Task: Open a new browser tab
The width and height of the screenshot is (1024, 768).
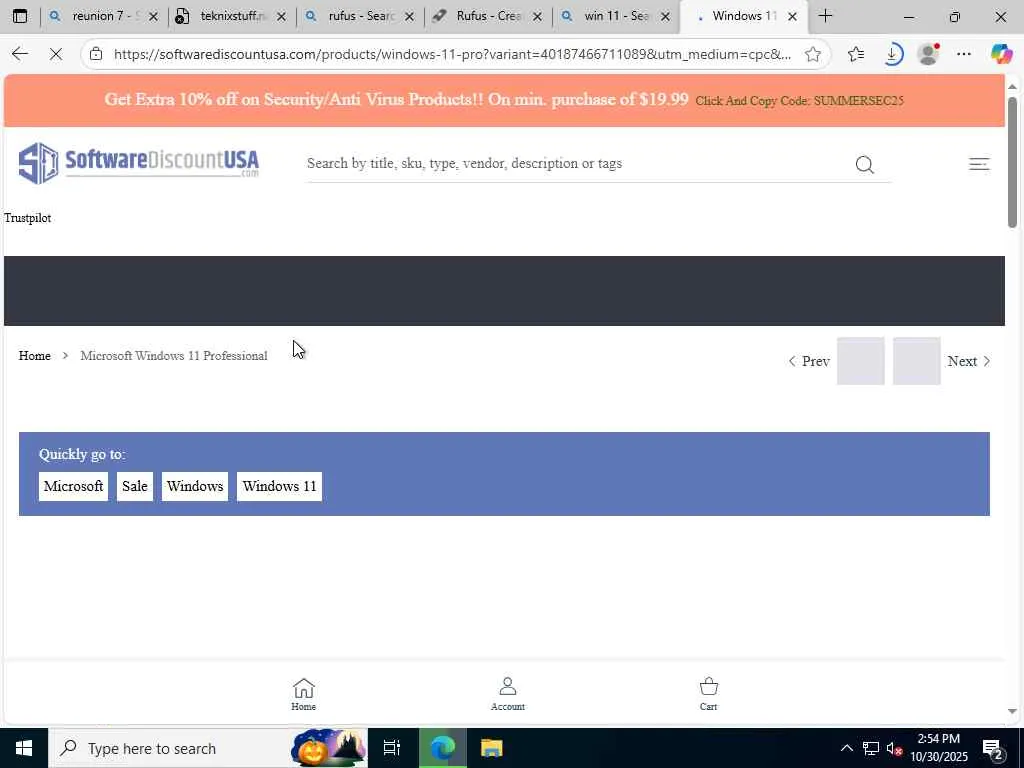Action: pyautogui.click(x=825, y=16)
